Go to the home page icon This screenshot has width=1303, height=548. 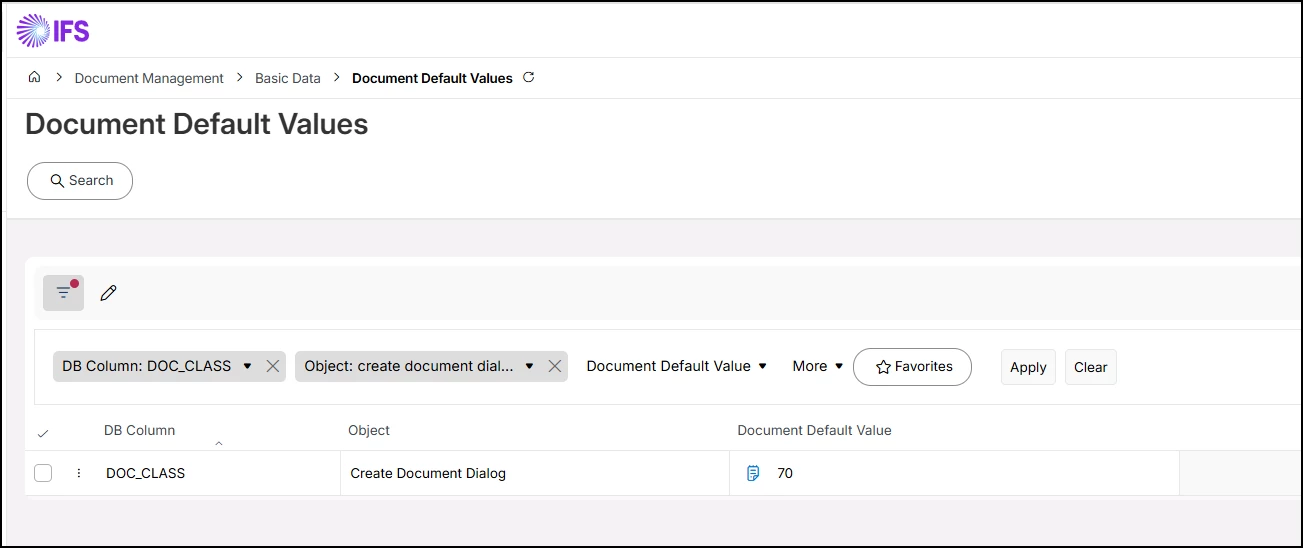(35, 78)
